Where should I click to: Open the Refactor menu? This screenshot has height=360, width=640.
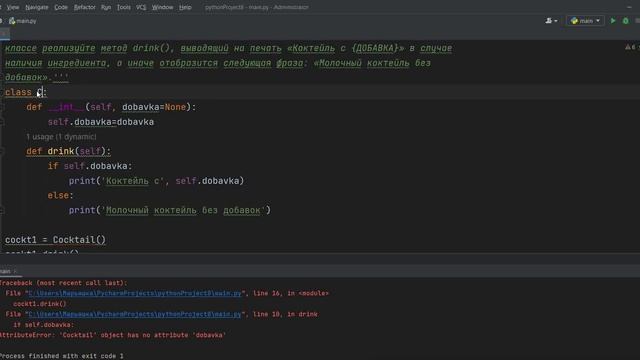coord(84,7)
